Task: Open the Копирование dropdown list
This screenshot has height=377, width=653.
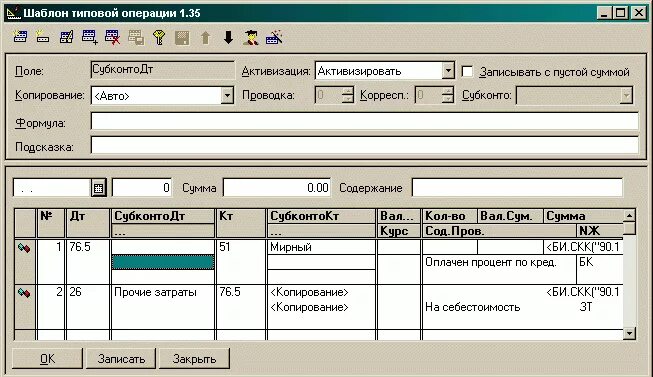Action: (227, 96)
